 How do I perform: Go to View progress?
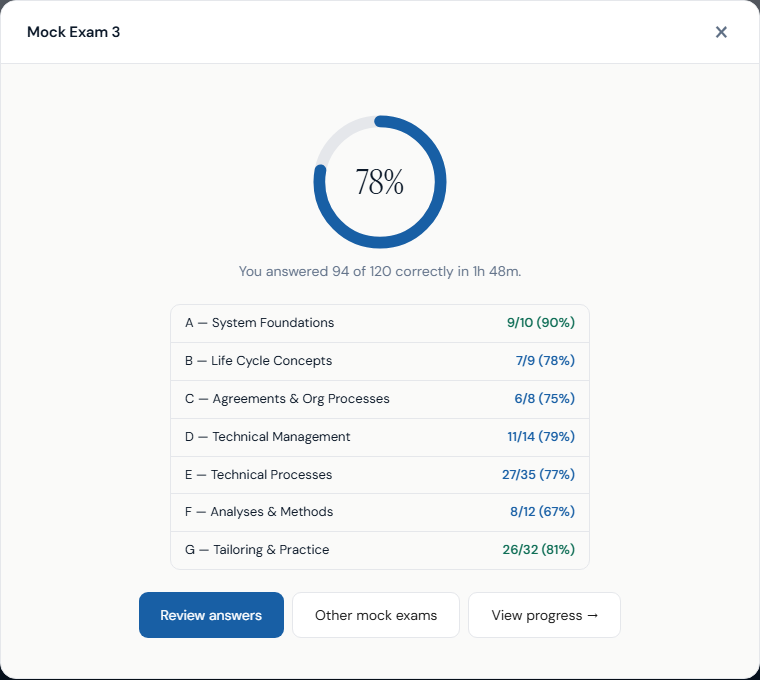pyautogui.click(x=544, y=615)
